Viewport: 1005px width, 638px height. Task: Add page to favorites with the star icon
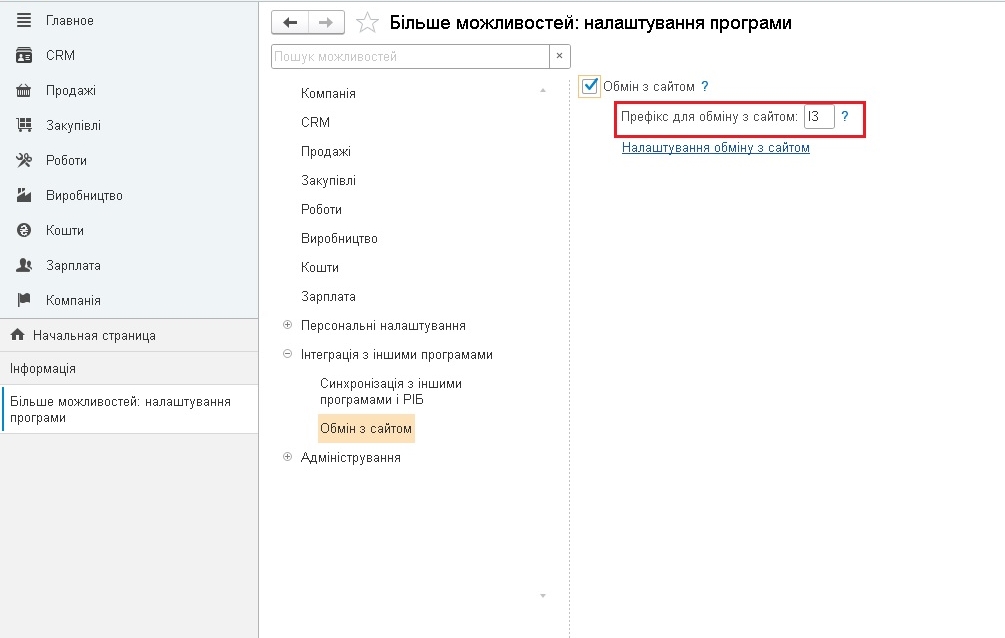pyautogui.click(x=367, y=22)
